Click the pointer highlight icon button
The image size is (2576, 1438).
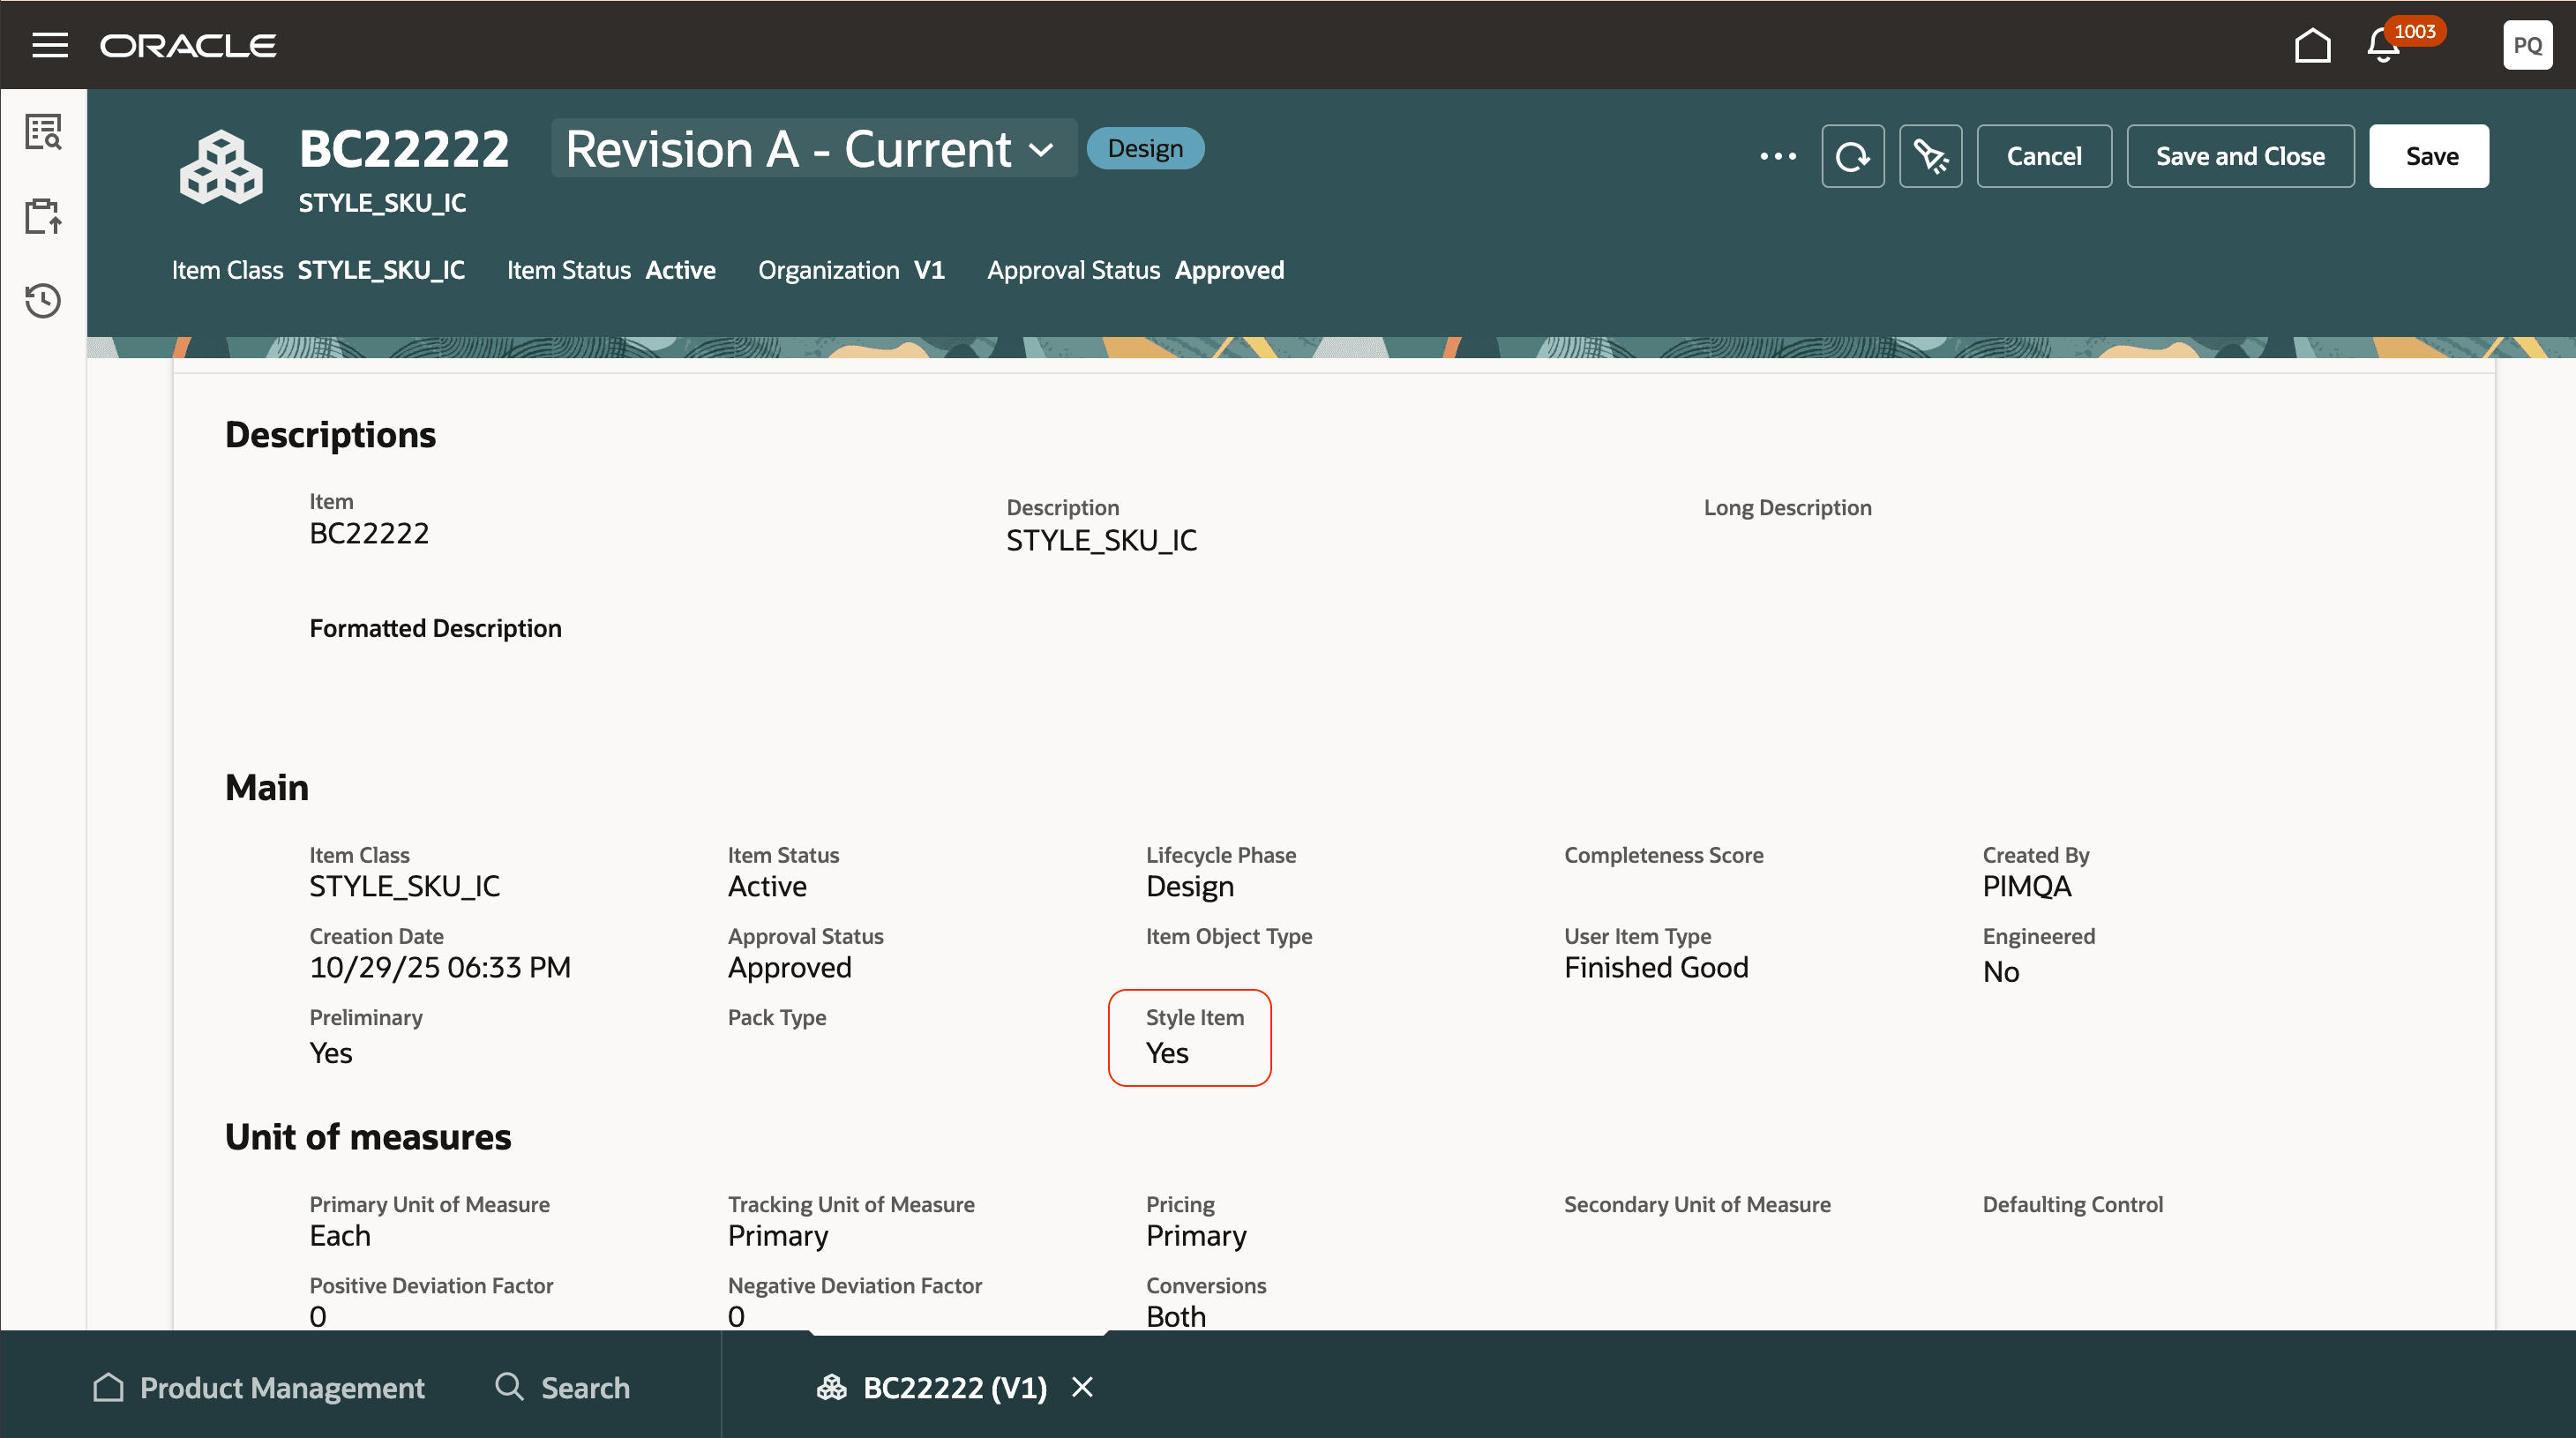pos(1930,156)
